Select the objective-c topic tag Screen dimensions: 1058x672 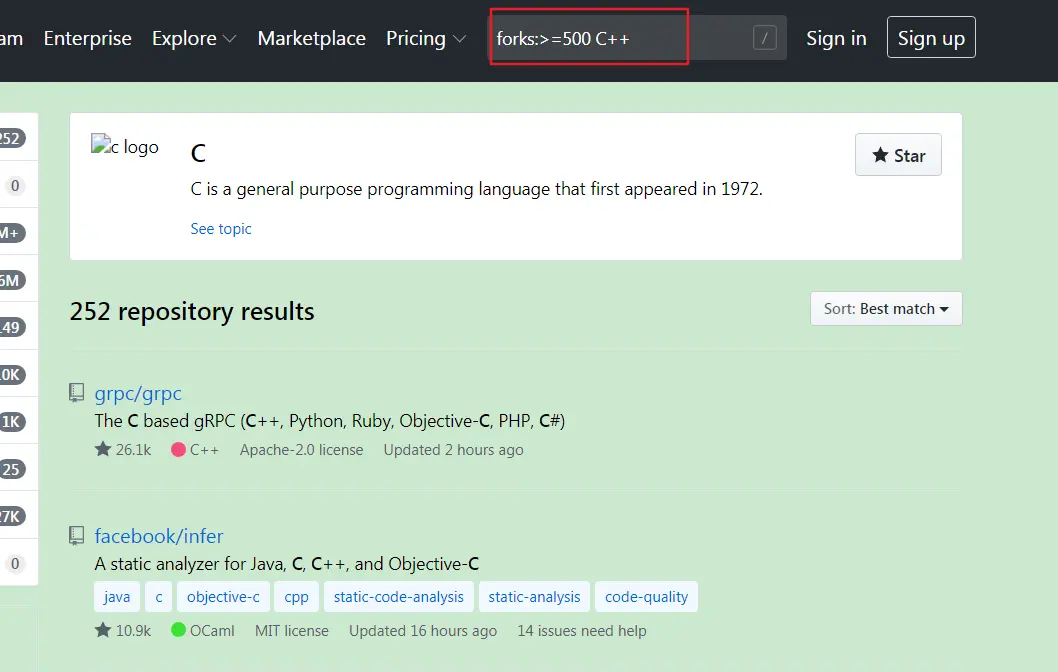[x=223, y=596]
